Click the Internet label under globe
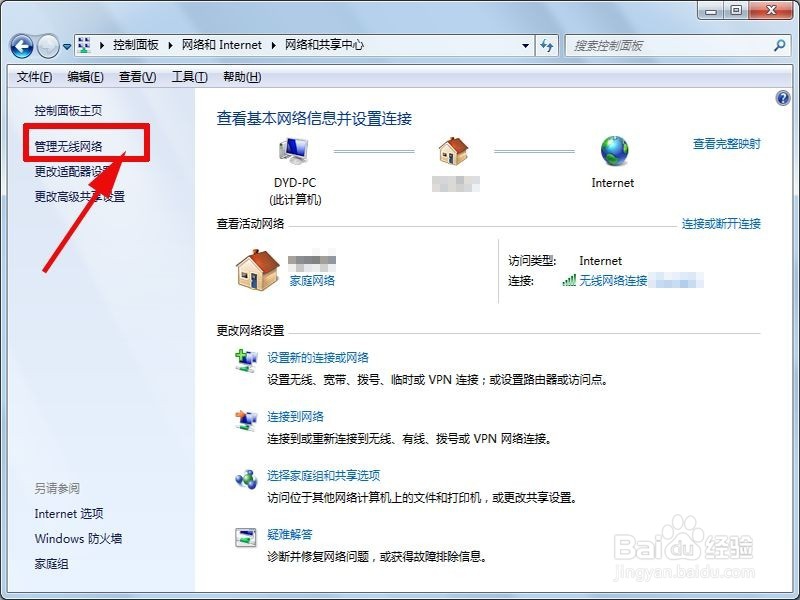This screenshot has width=800, height=600. [612, 183]
